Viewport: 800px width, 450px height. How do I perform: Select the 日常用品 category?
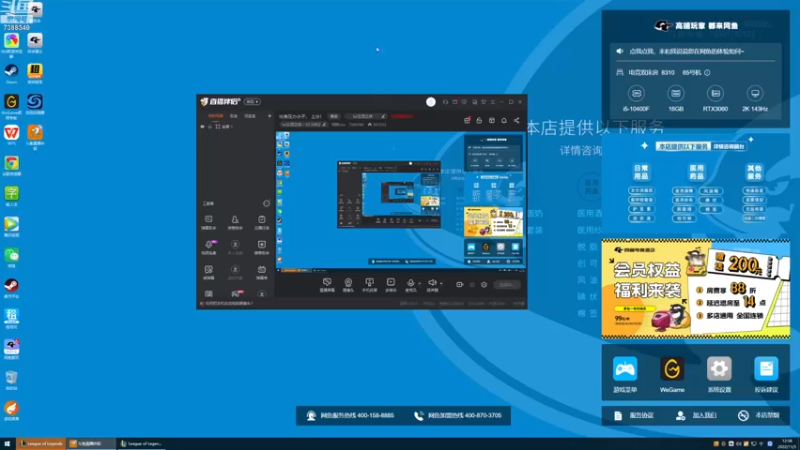[x=641, y=172]
